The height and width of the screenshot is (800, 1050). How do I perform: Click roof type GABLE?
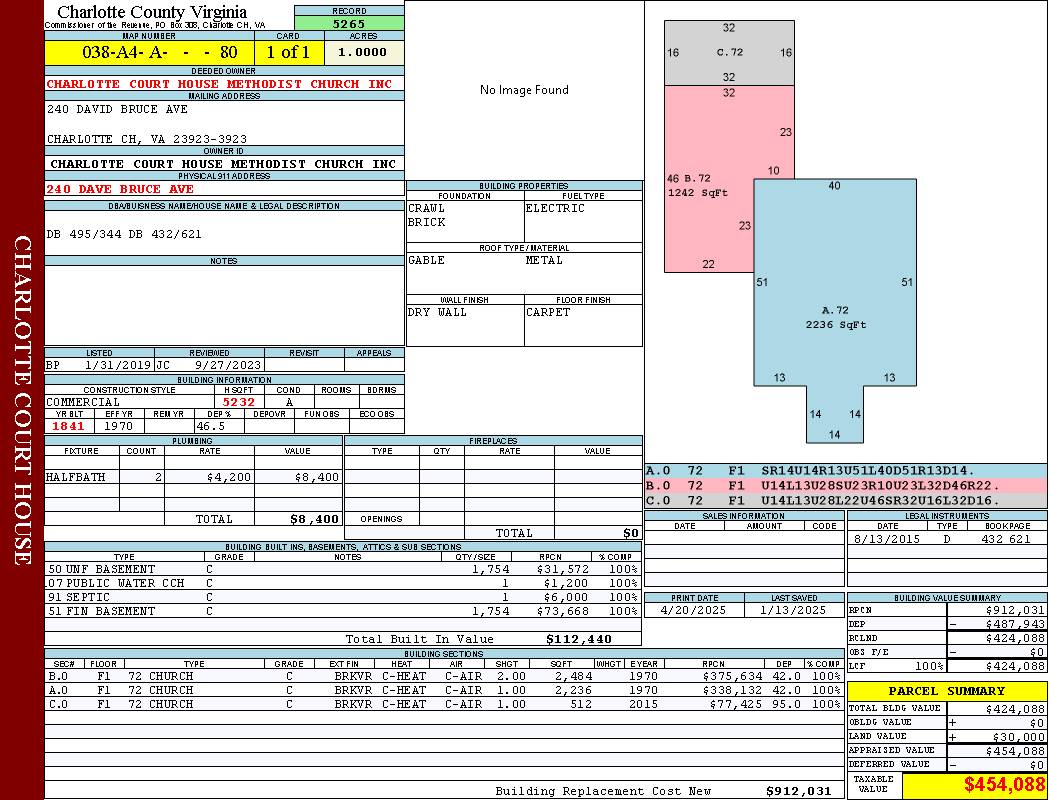[x=427, y=260]
